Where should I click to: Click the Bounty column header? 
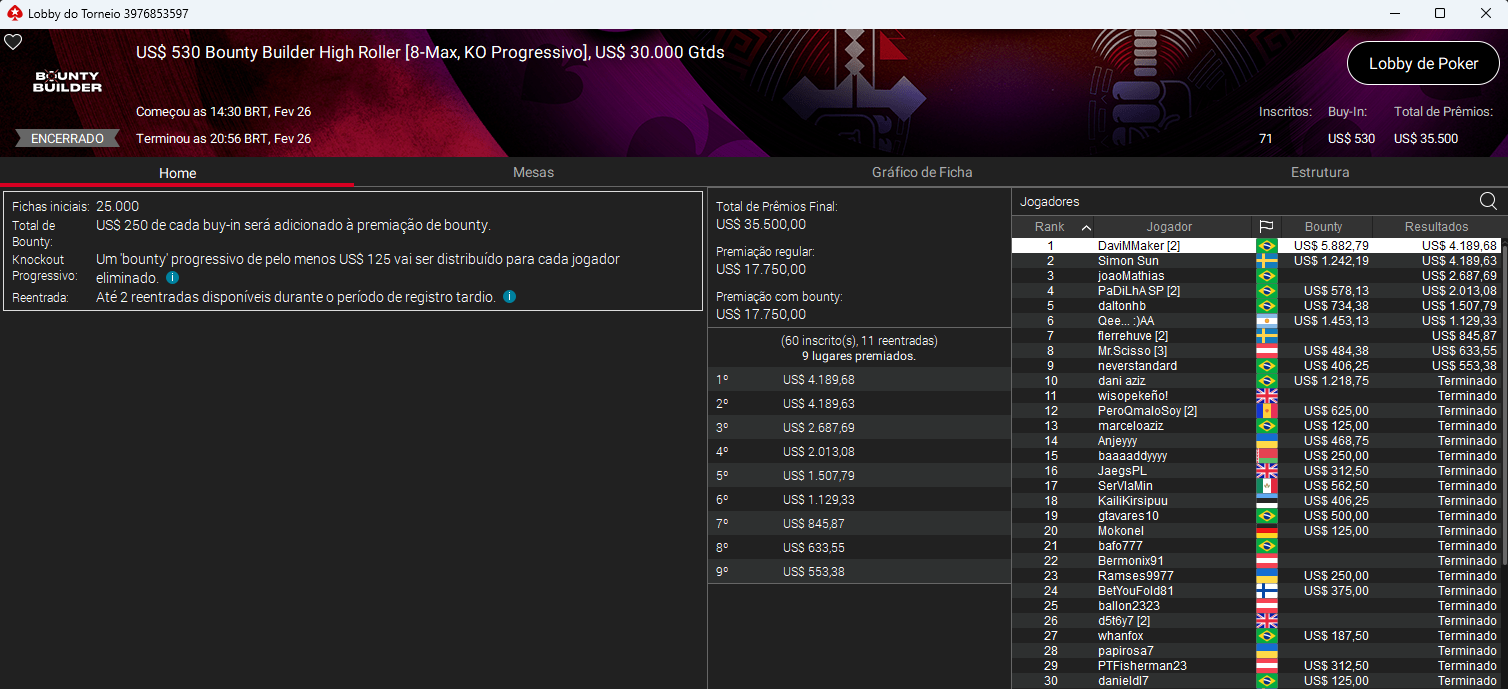pyautogui.click(x=1325, y=226)
